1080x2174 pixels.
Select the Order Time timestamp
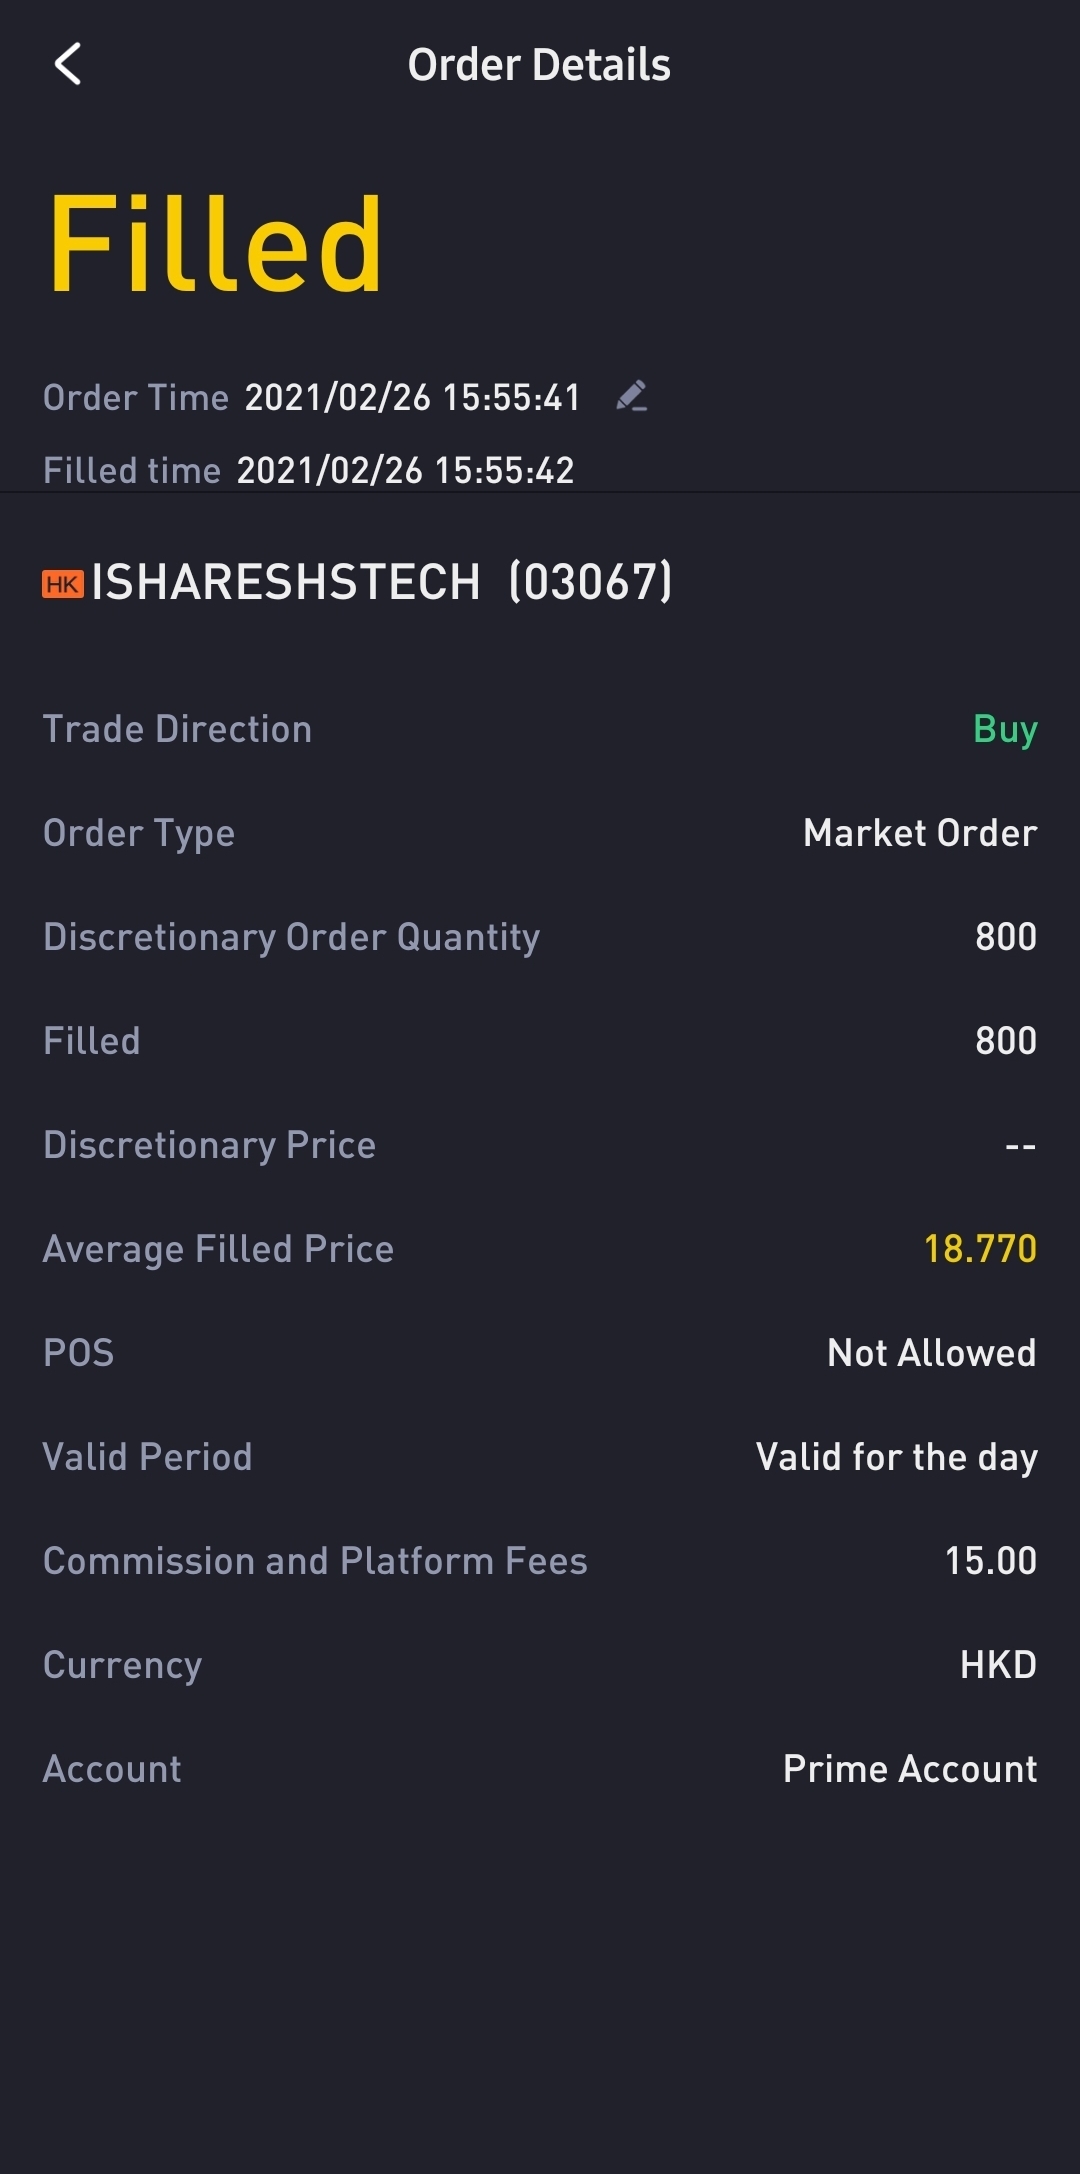[412, 398]
